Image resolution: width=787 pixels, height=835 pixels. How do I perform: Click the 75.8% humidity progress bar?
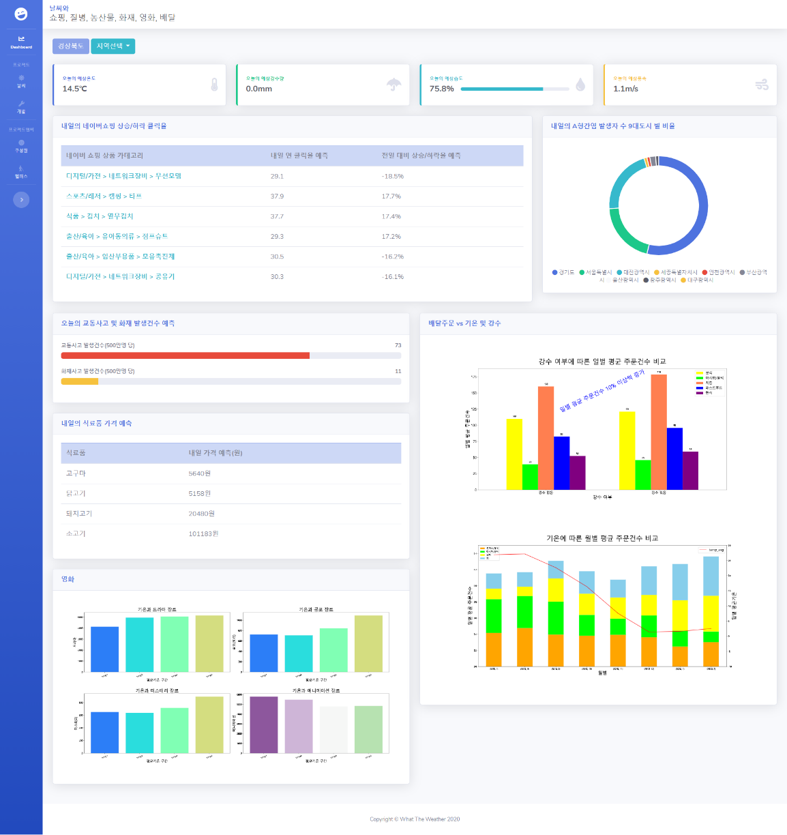[514, 89]
